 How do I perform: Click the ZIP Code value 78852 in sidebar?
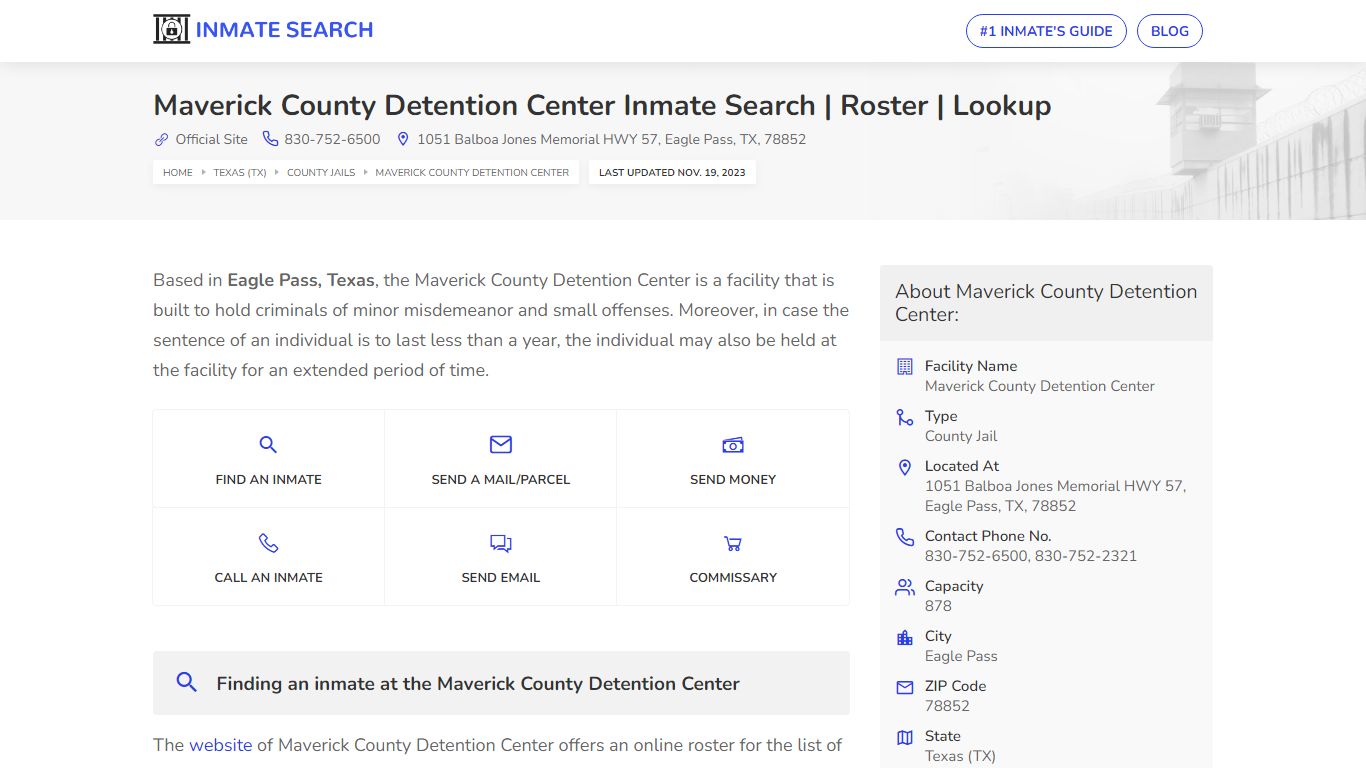click(x=947, y=706)
